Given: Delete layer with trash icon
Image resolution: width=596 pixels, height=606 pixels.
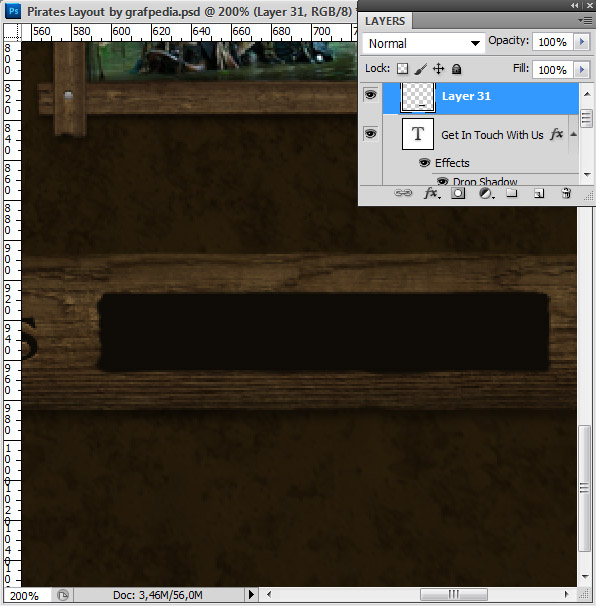Looking at the screenshot, I should (x=566, y=193).
